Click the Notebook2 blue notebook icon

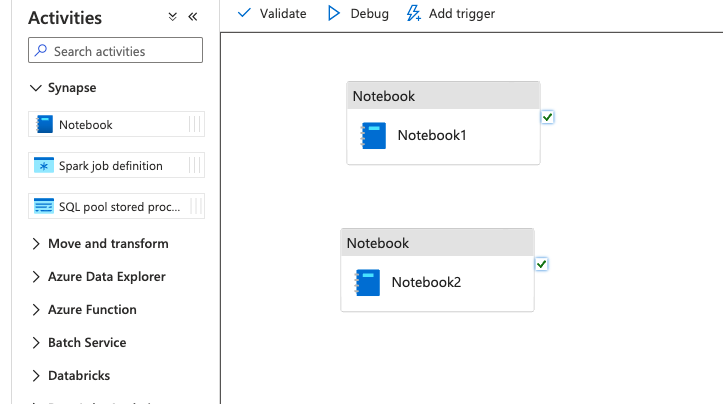coord(367,282)
